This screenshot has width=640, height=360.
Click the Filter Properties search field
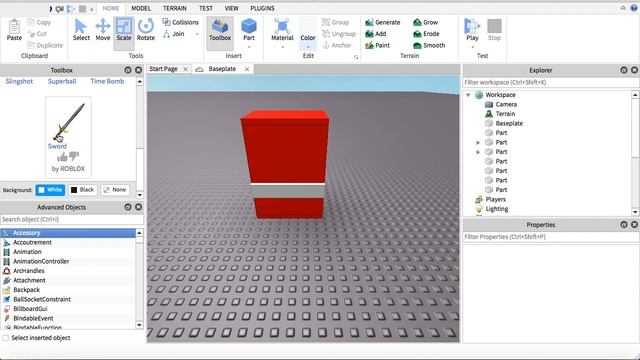(x=550, y=237)
